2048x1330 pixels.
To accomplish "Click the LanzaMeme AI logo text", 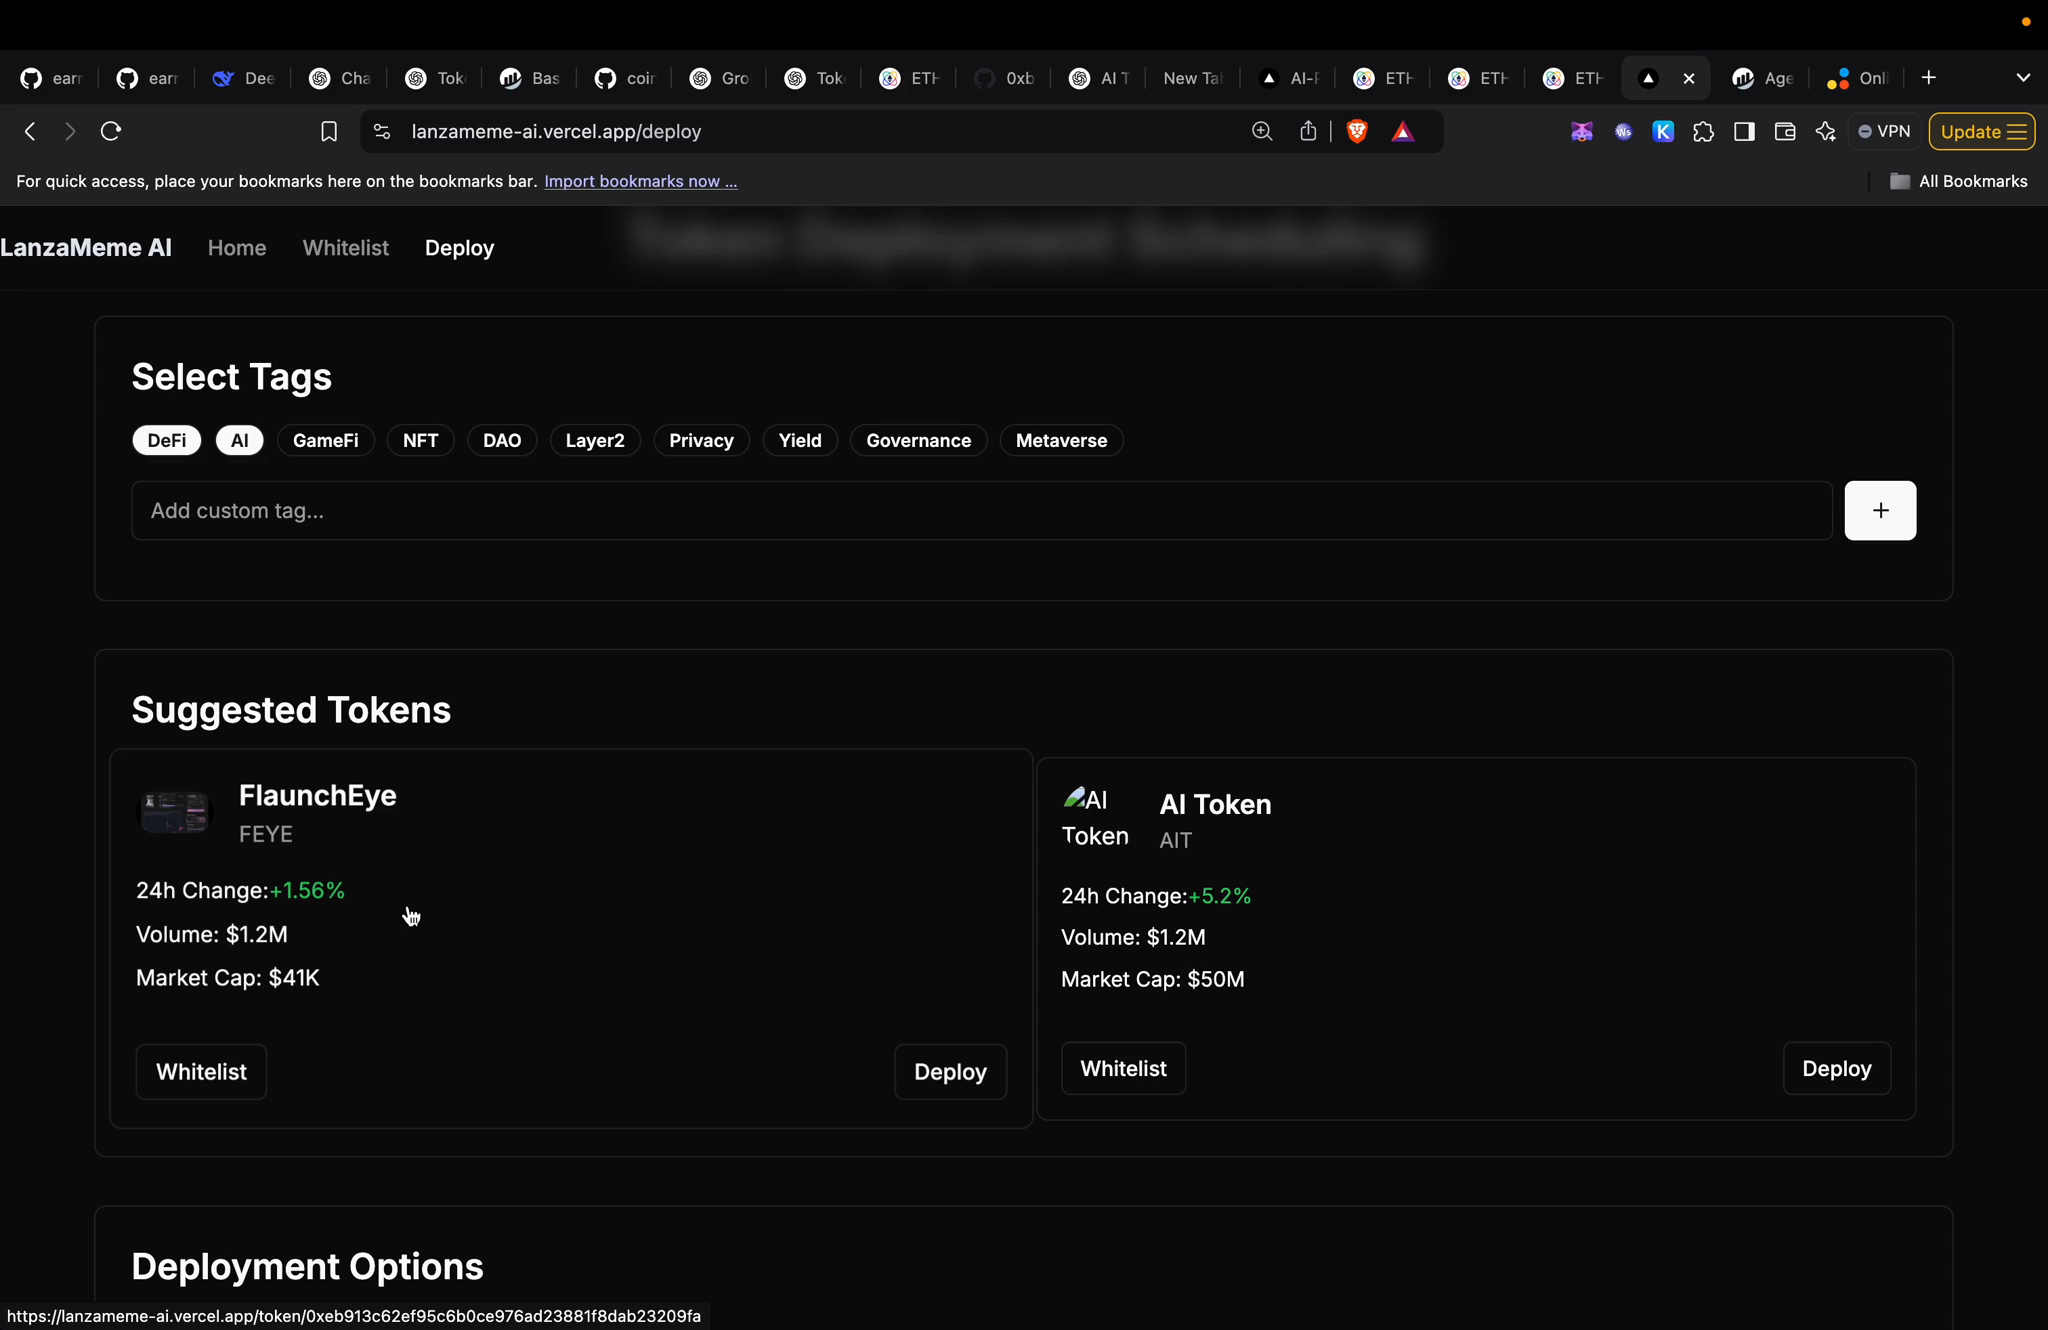I will pyautogui.click(x=86, y=248).
